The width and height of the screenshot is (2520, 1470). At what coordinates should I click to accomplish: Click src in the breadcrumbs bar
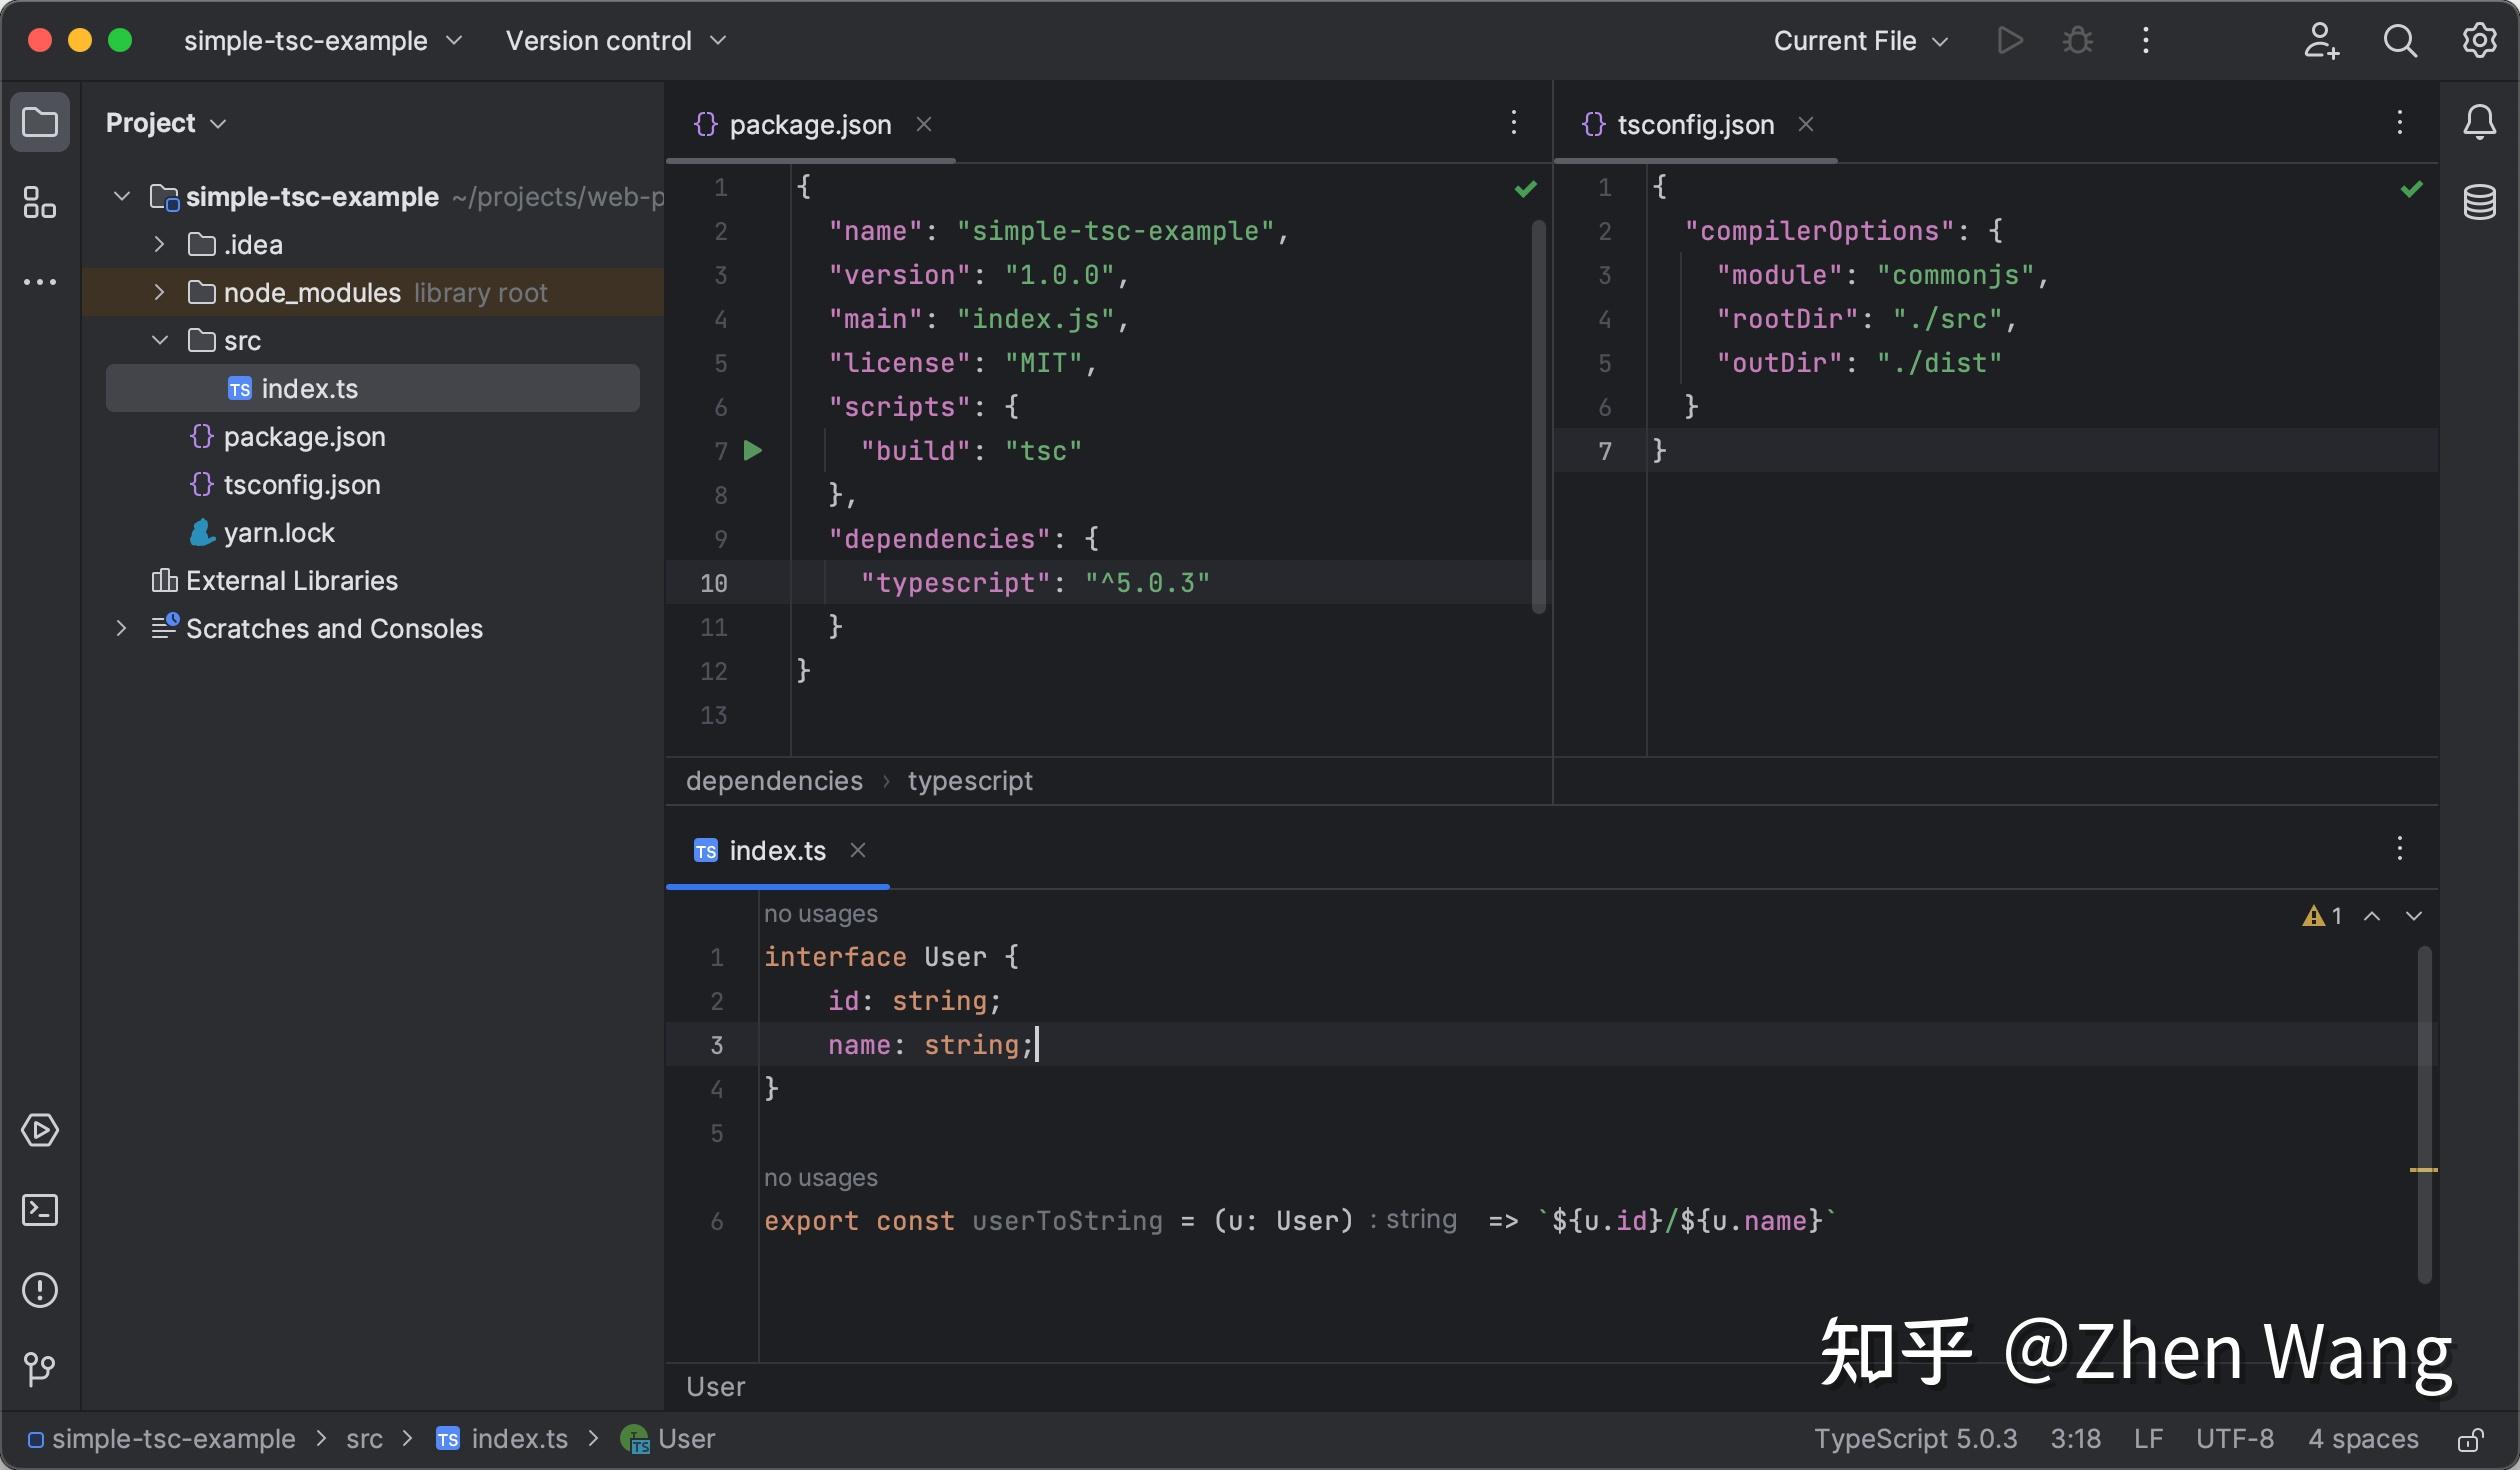click(x=364, y=1439)
